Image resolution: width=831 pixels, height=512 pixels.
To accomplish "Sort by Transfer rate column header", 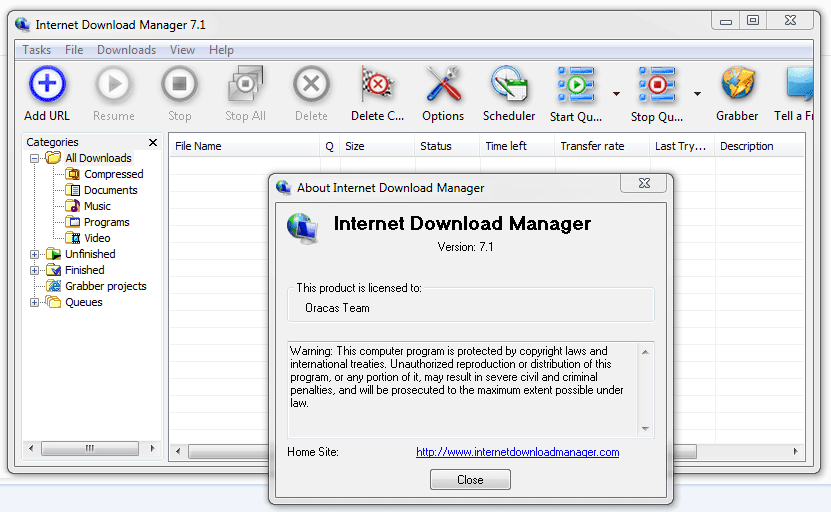I will coord(602,146).
